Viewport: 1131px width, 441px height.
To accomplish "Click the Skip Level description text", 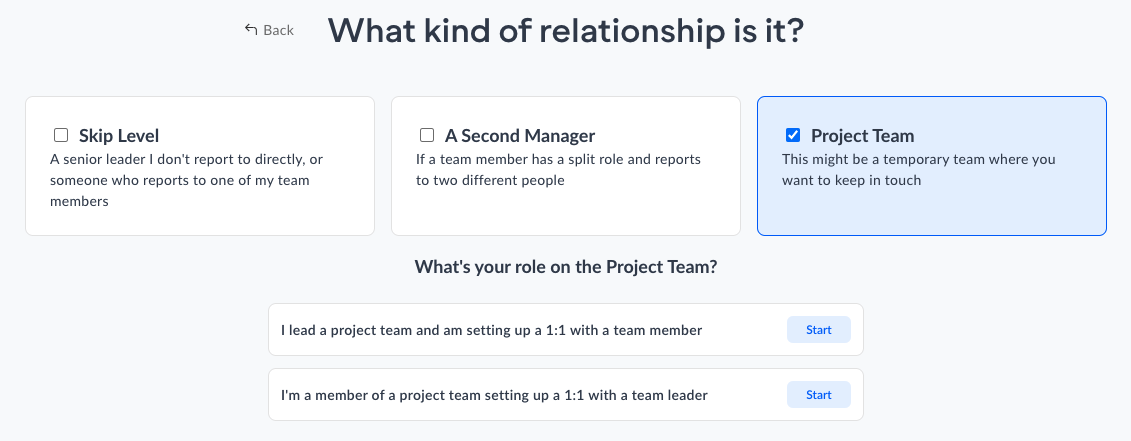I will click(186, 180).
